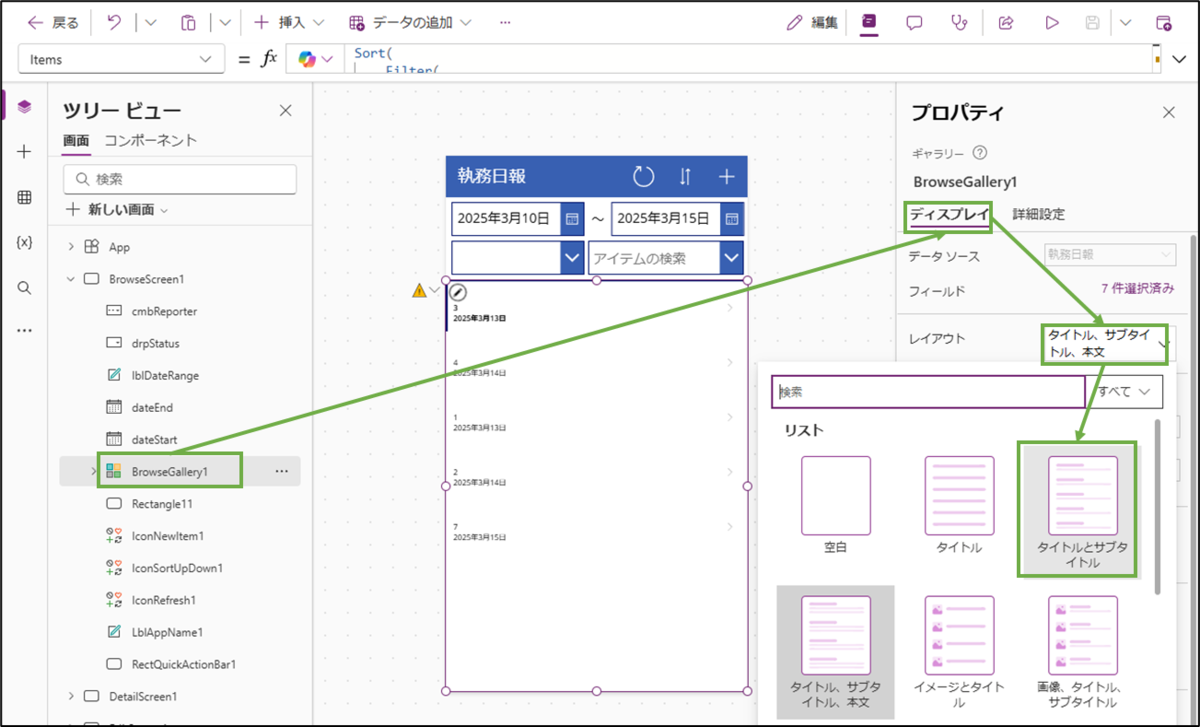This screenshot has height=727, width=1200.
Task: Open the すべて filter dropdown
Action: pyautogui.click(x=1125, y=392)
